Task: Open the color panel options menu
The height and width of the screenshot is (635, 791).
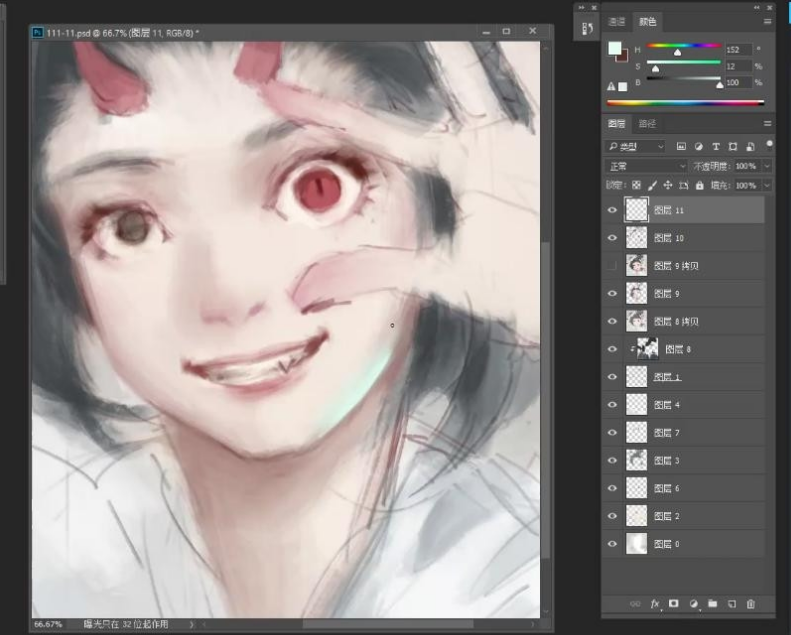Action: pyautogui.click(x=768, y=21)
